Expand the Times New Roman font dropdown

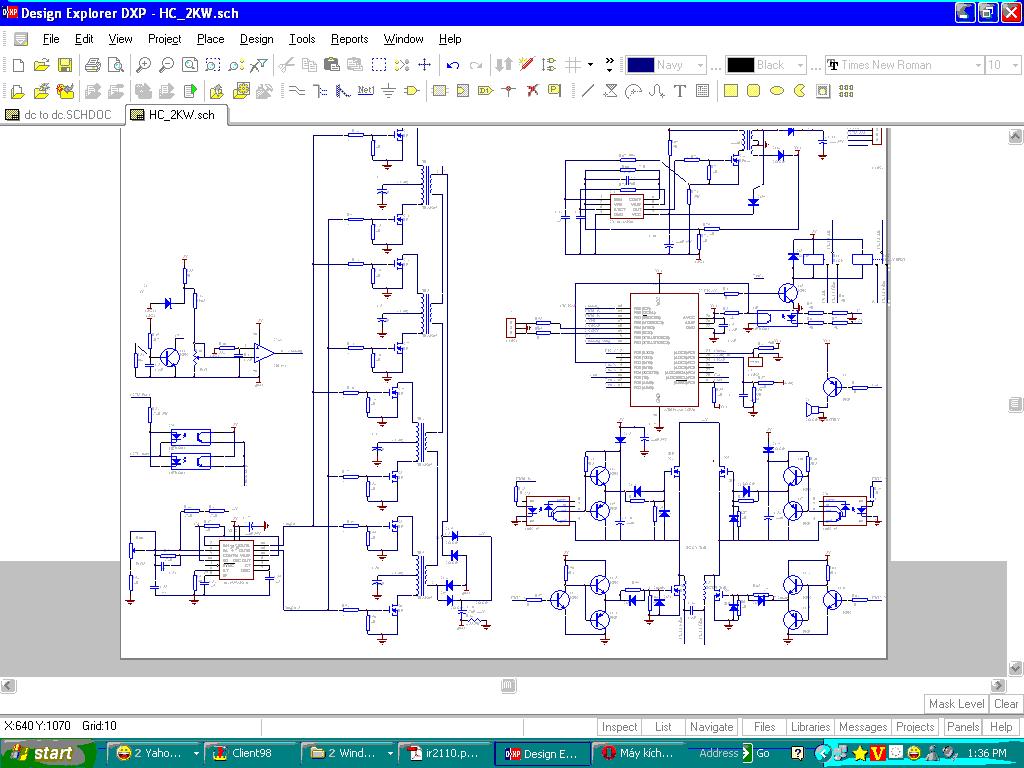(x=978, y=65)
